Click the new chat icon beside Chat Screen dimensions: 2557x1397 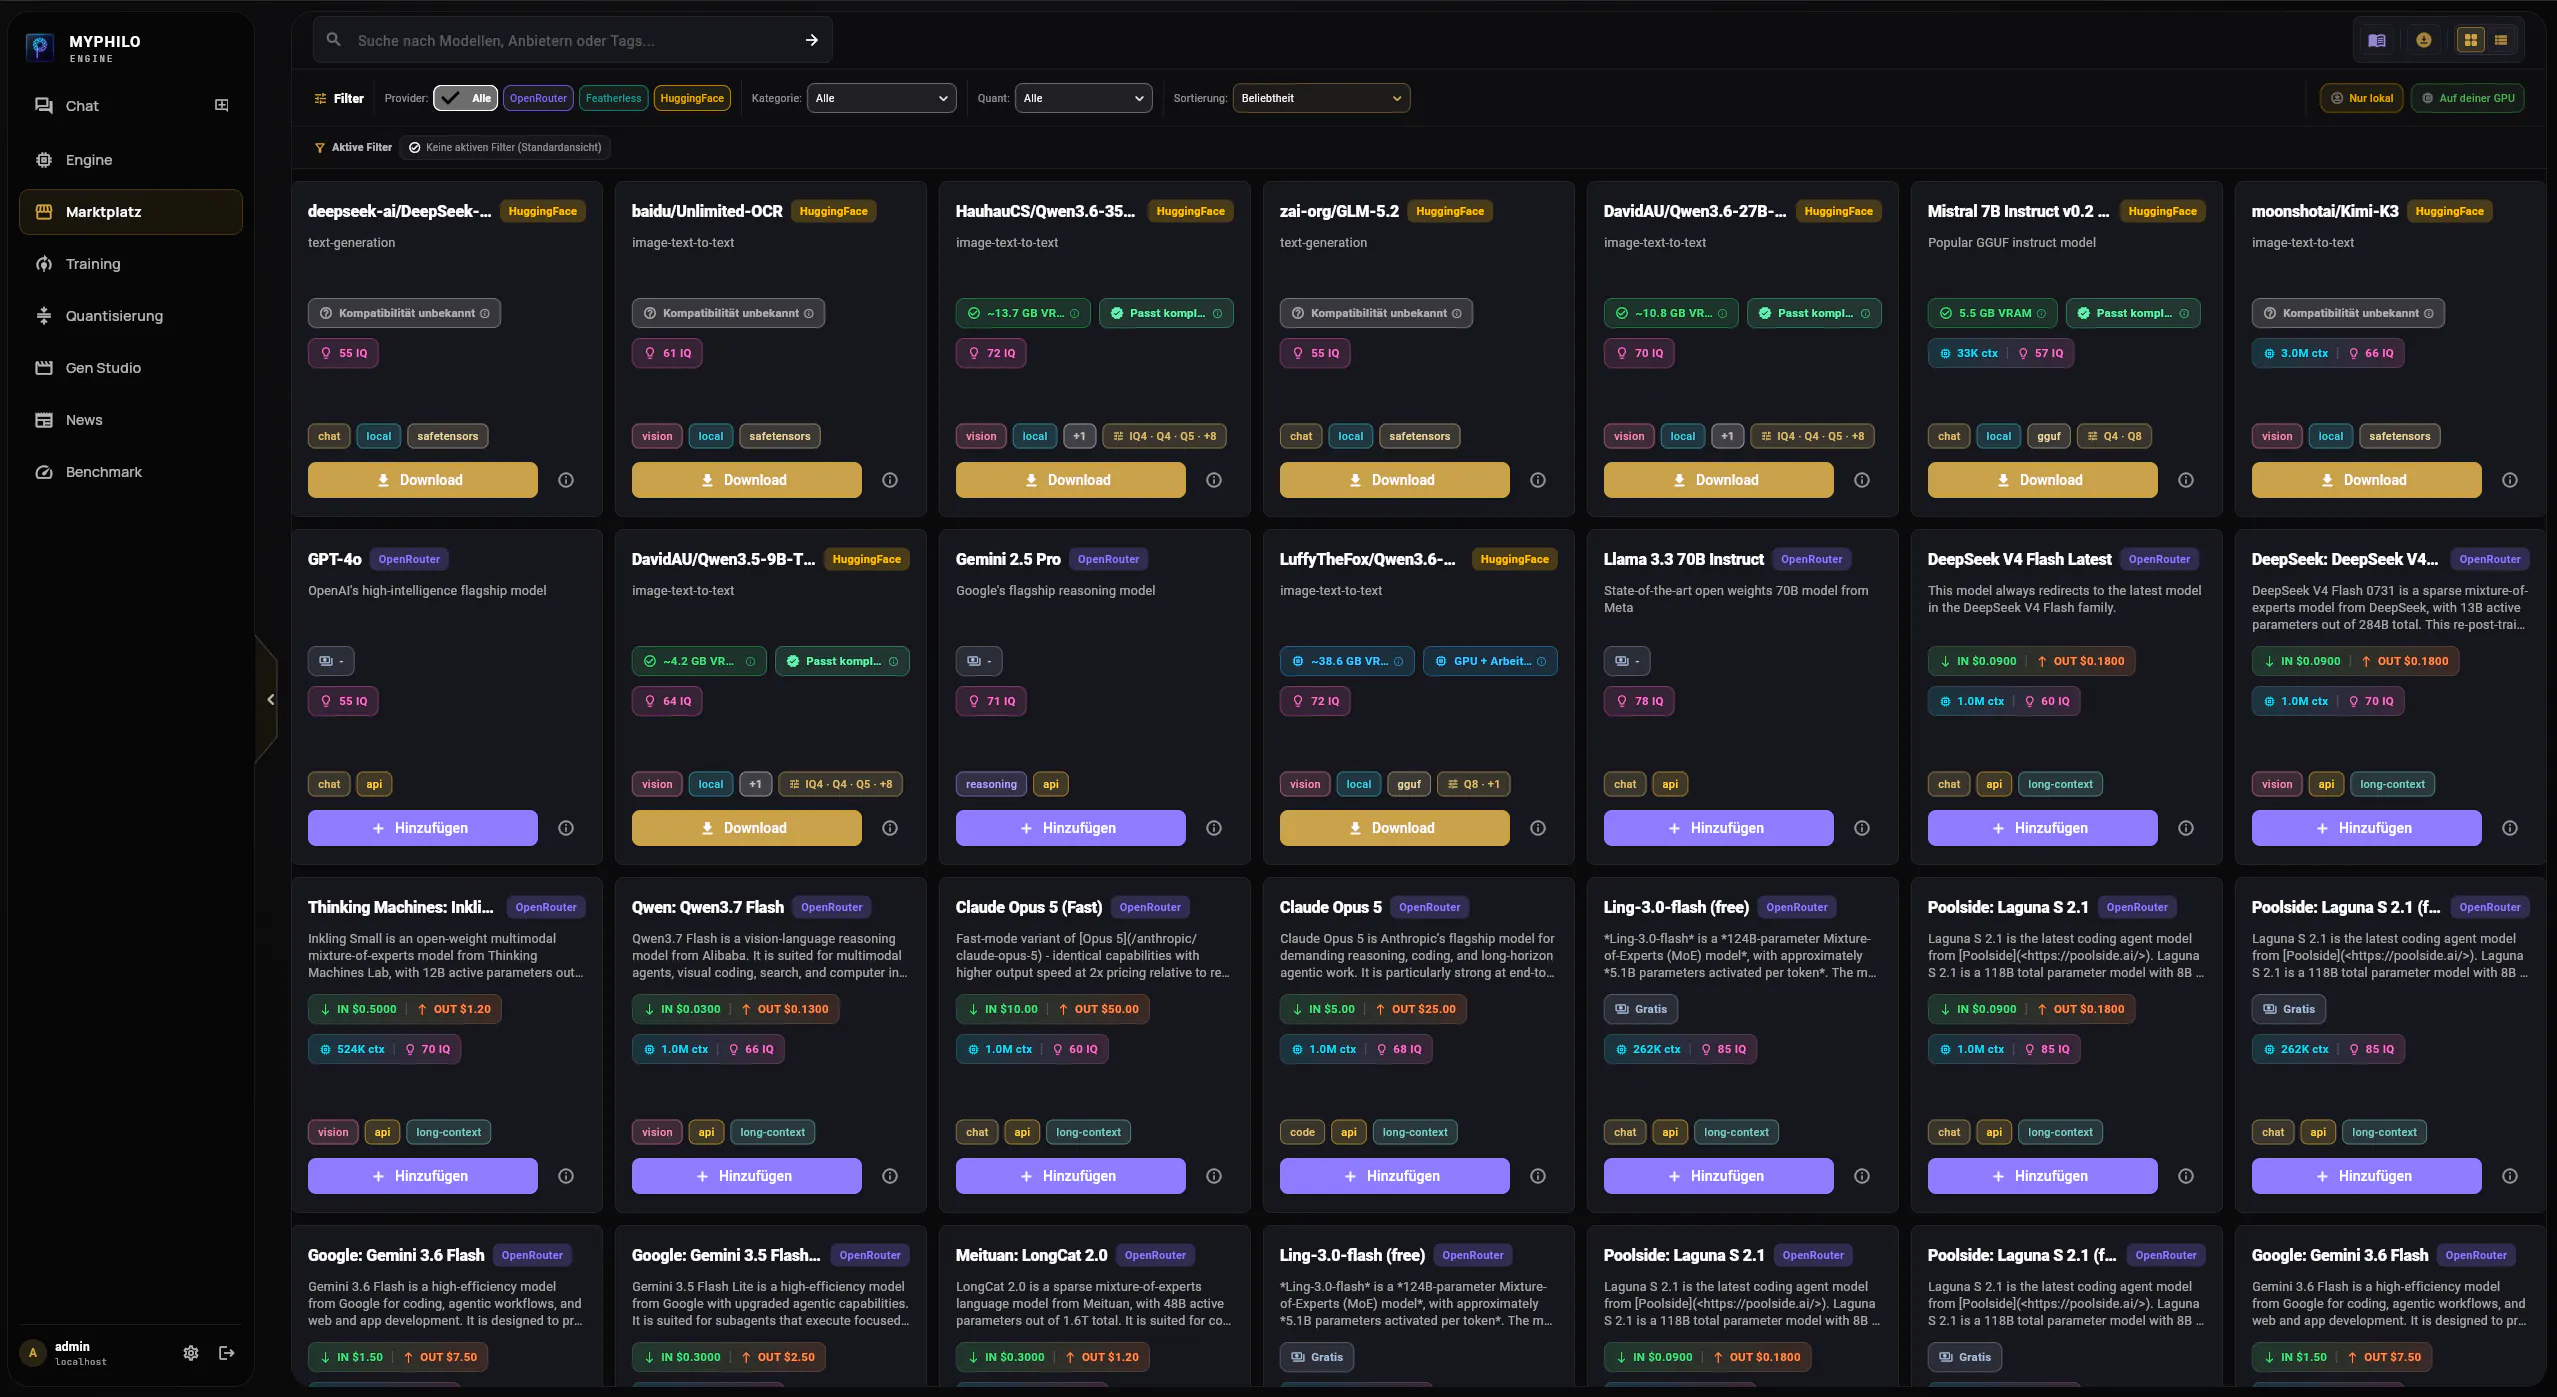tap(222, 105)
